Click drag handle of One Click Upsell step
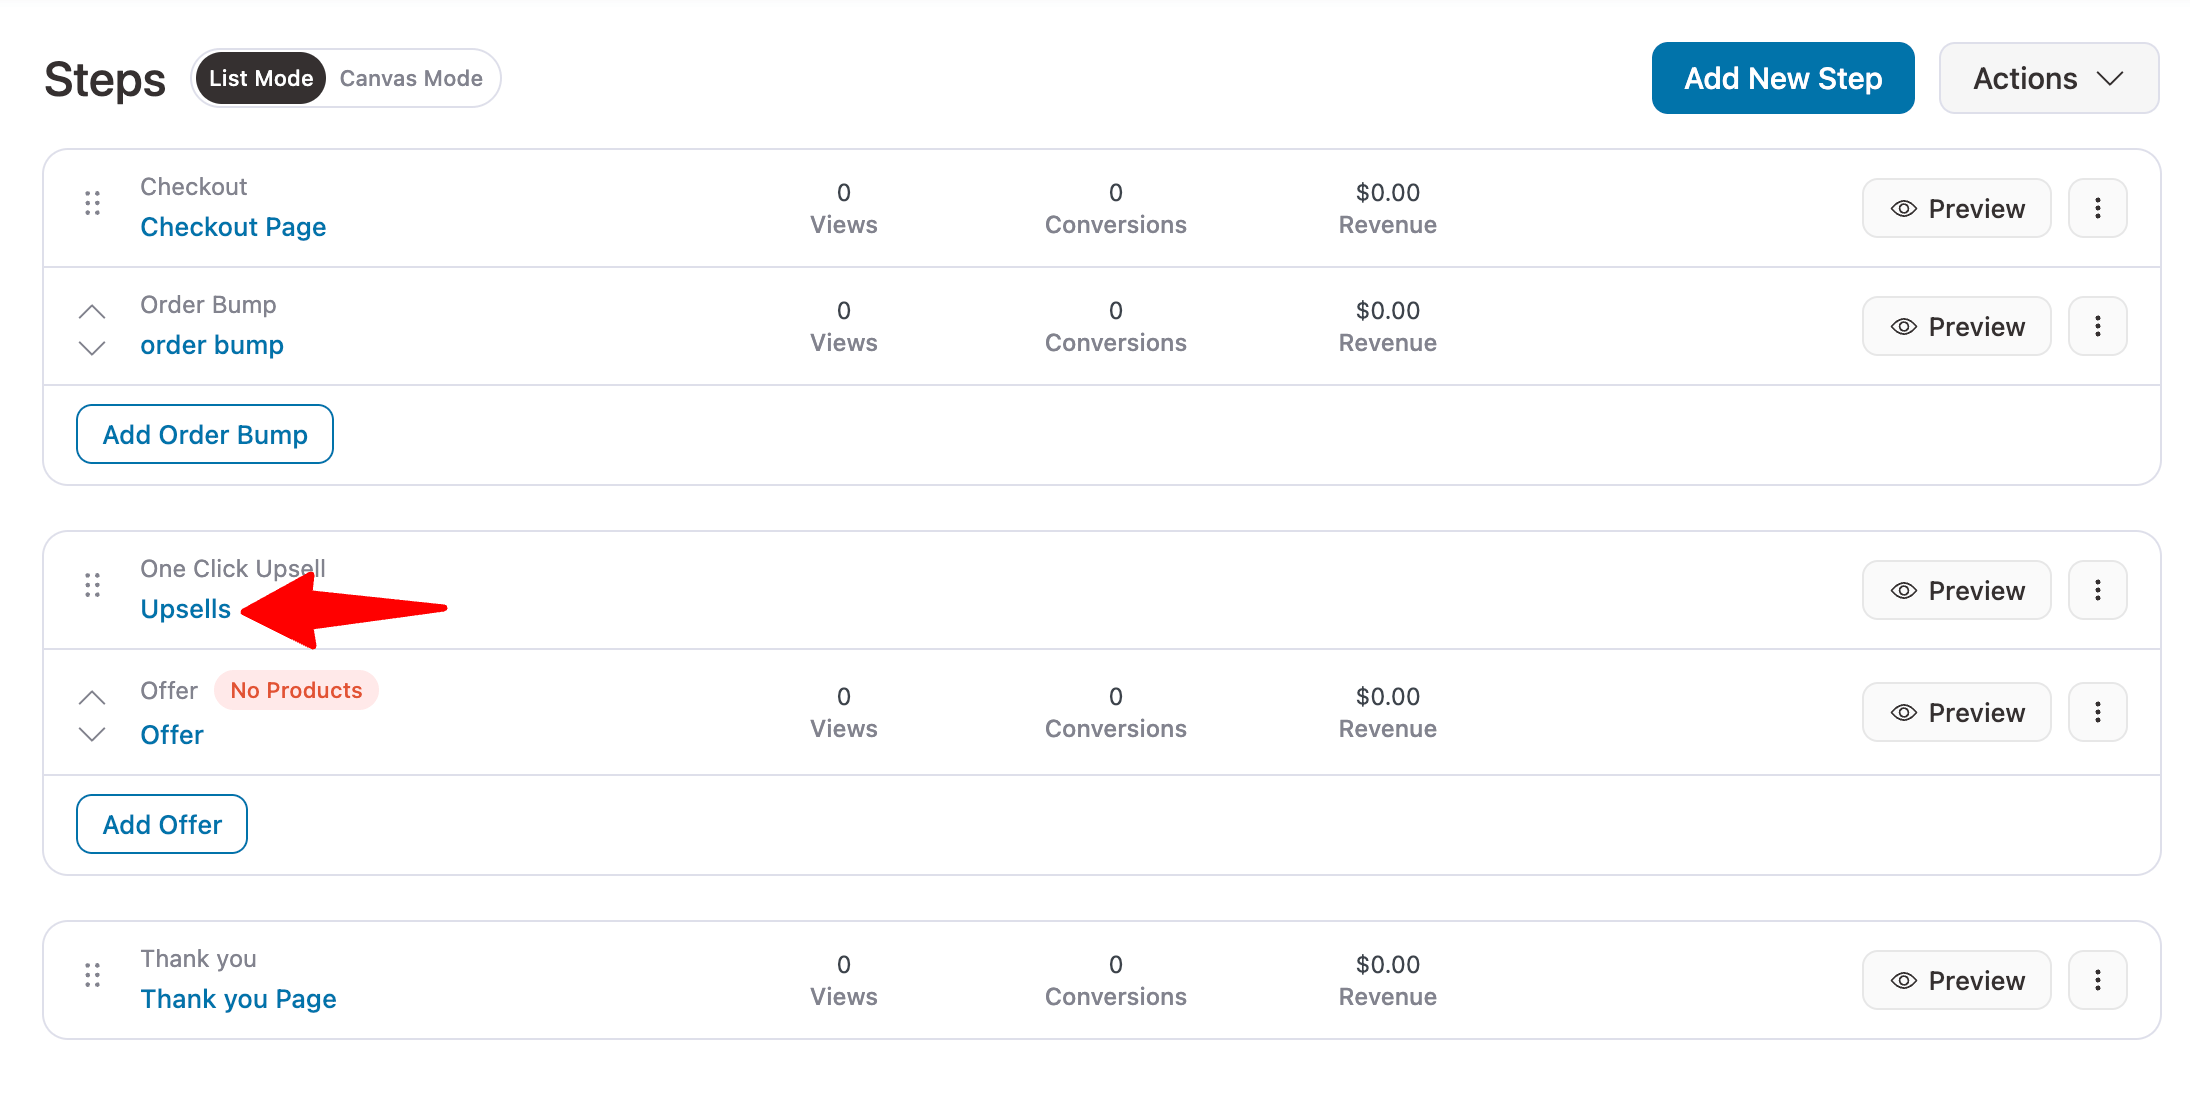The image size is (2190, 1100). click(x=92, y=586)
